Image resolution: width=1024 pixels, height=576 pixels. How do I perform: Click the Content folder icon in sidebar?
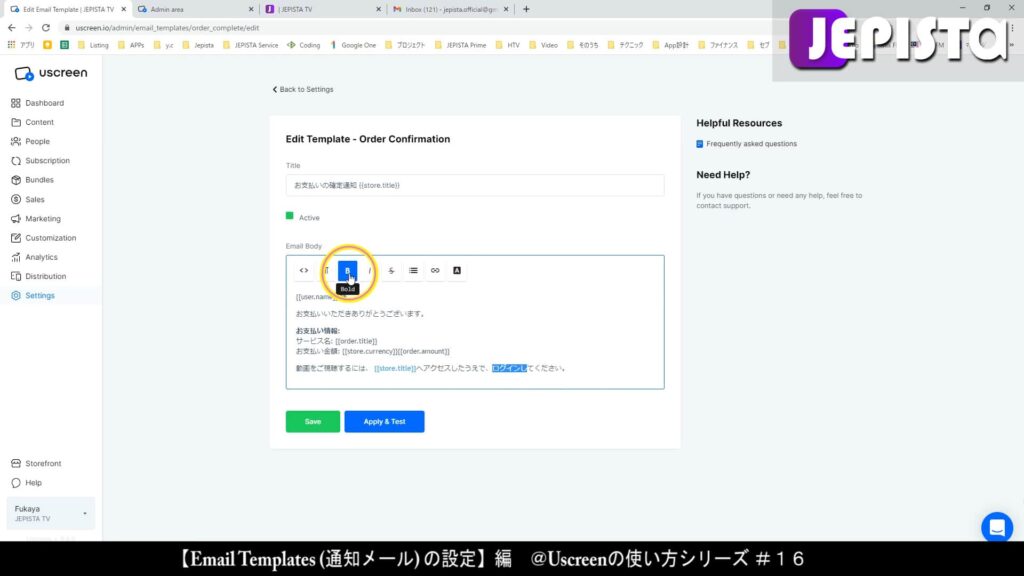(x=16, y=122)
